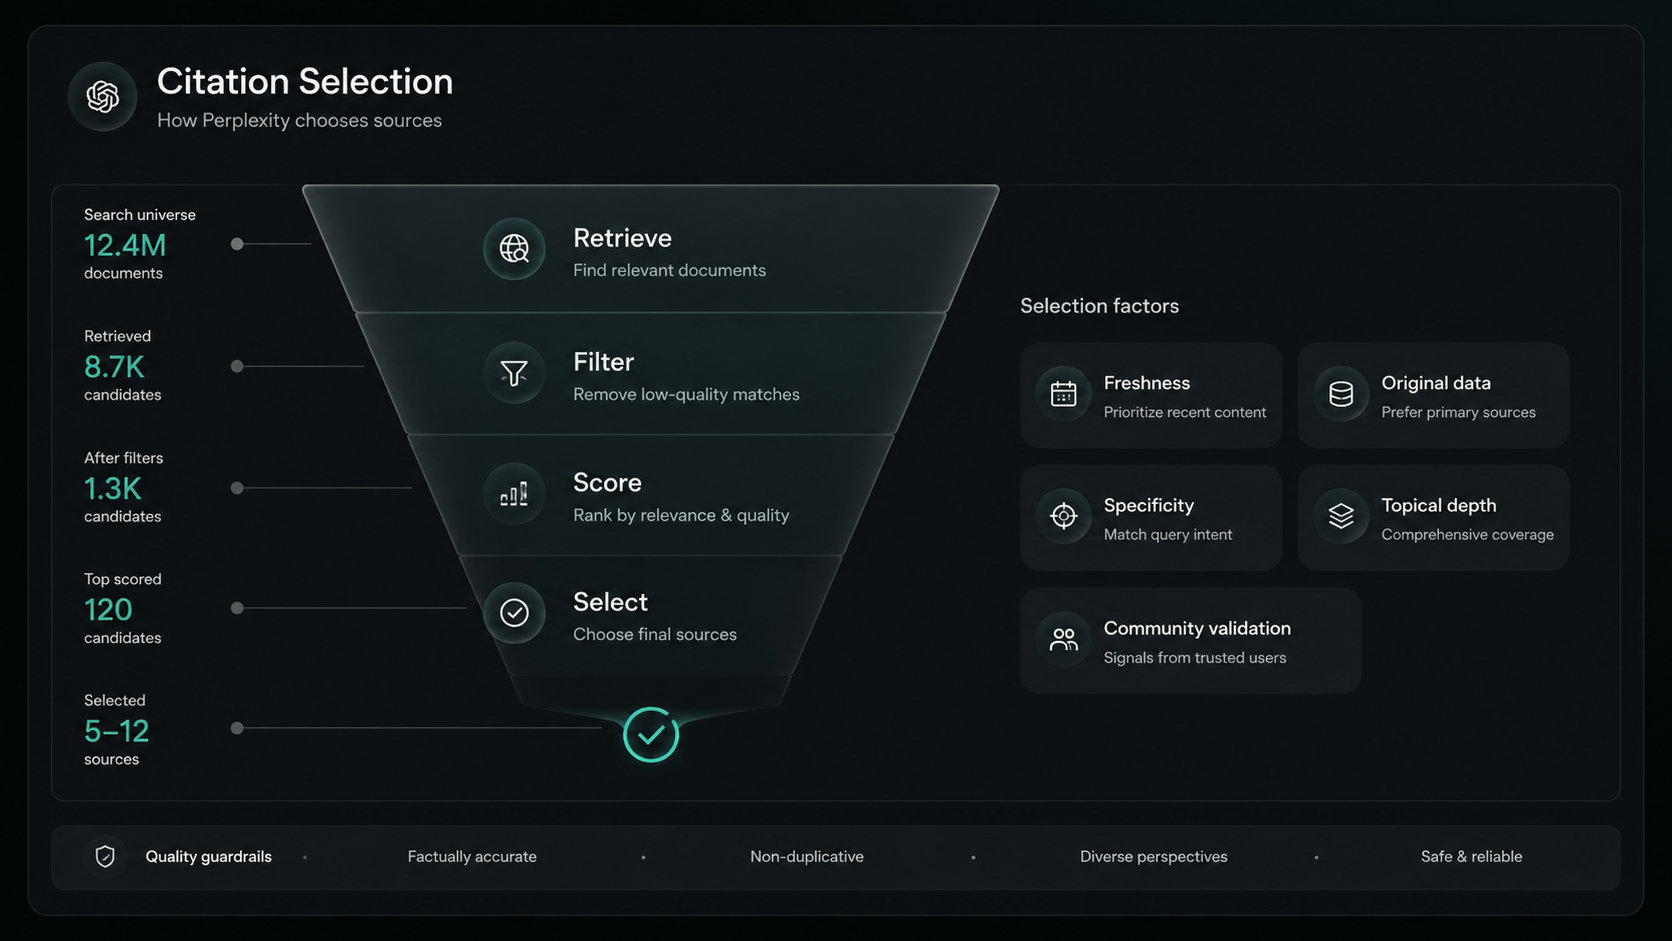This screenshot has width=1672, height=941.
Task: Click the connector dot beside Top scored 120
Action: point(237,608)
